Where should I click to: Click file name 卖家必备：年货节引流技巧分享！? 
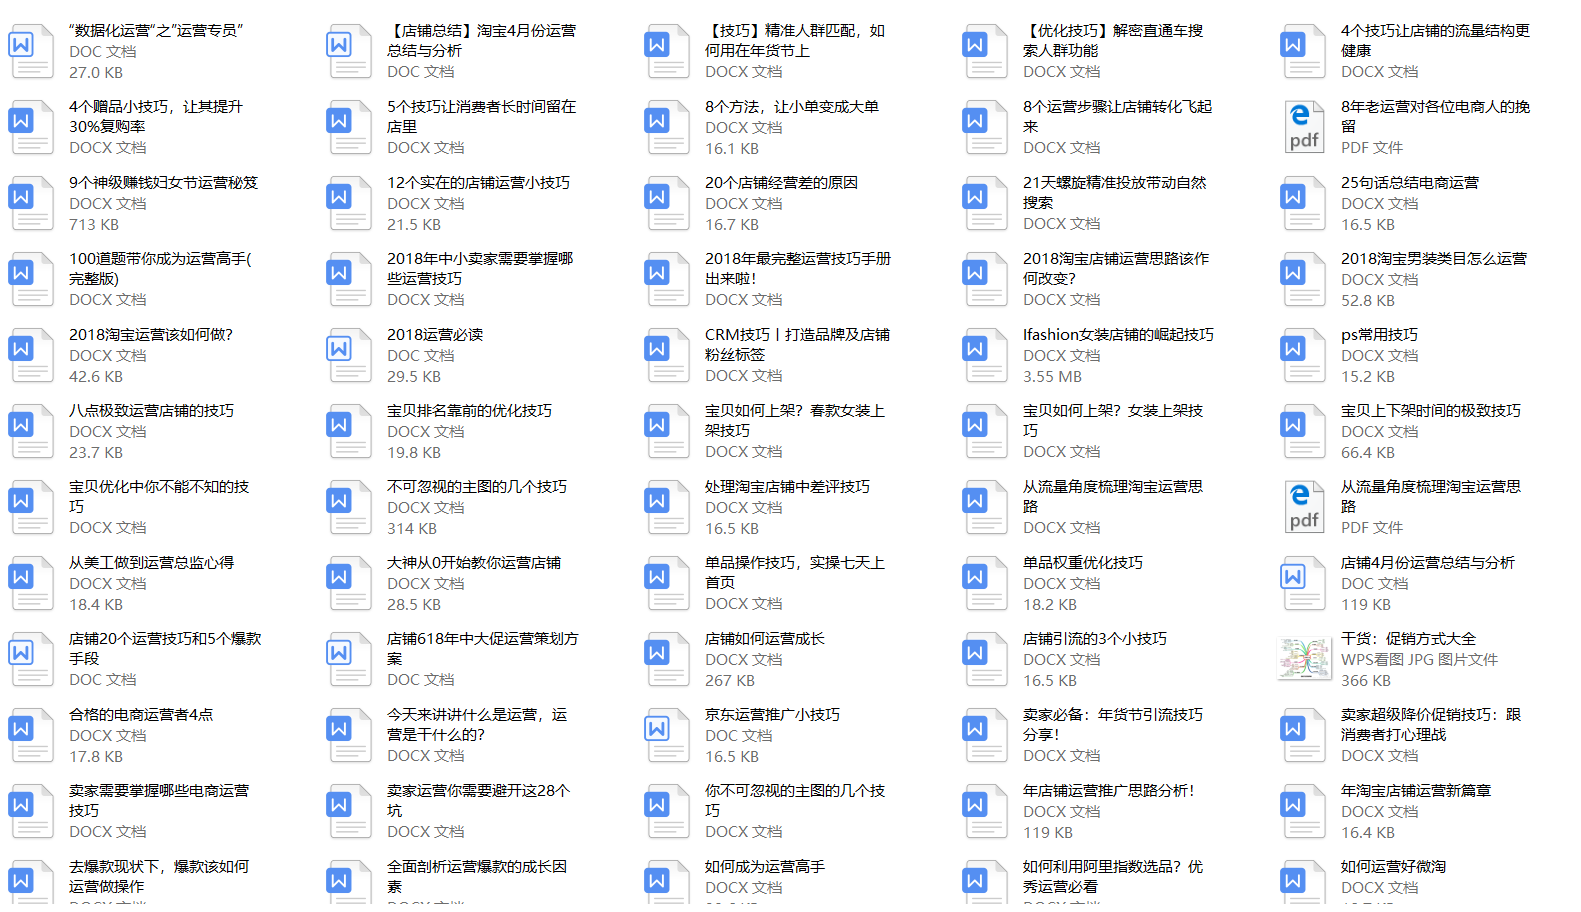pos(1113,724)
